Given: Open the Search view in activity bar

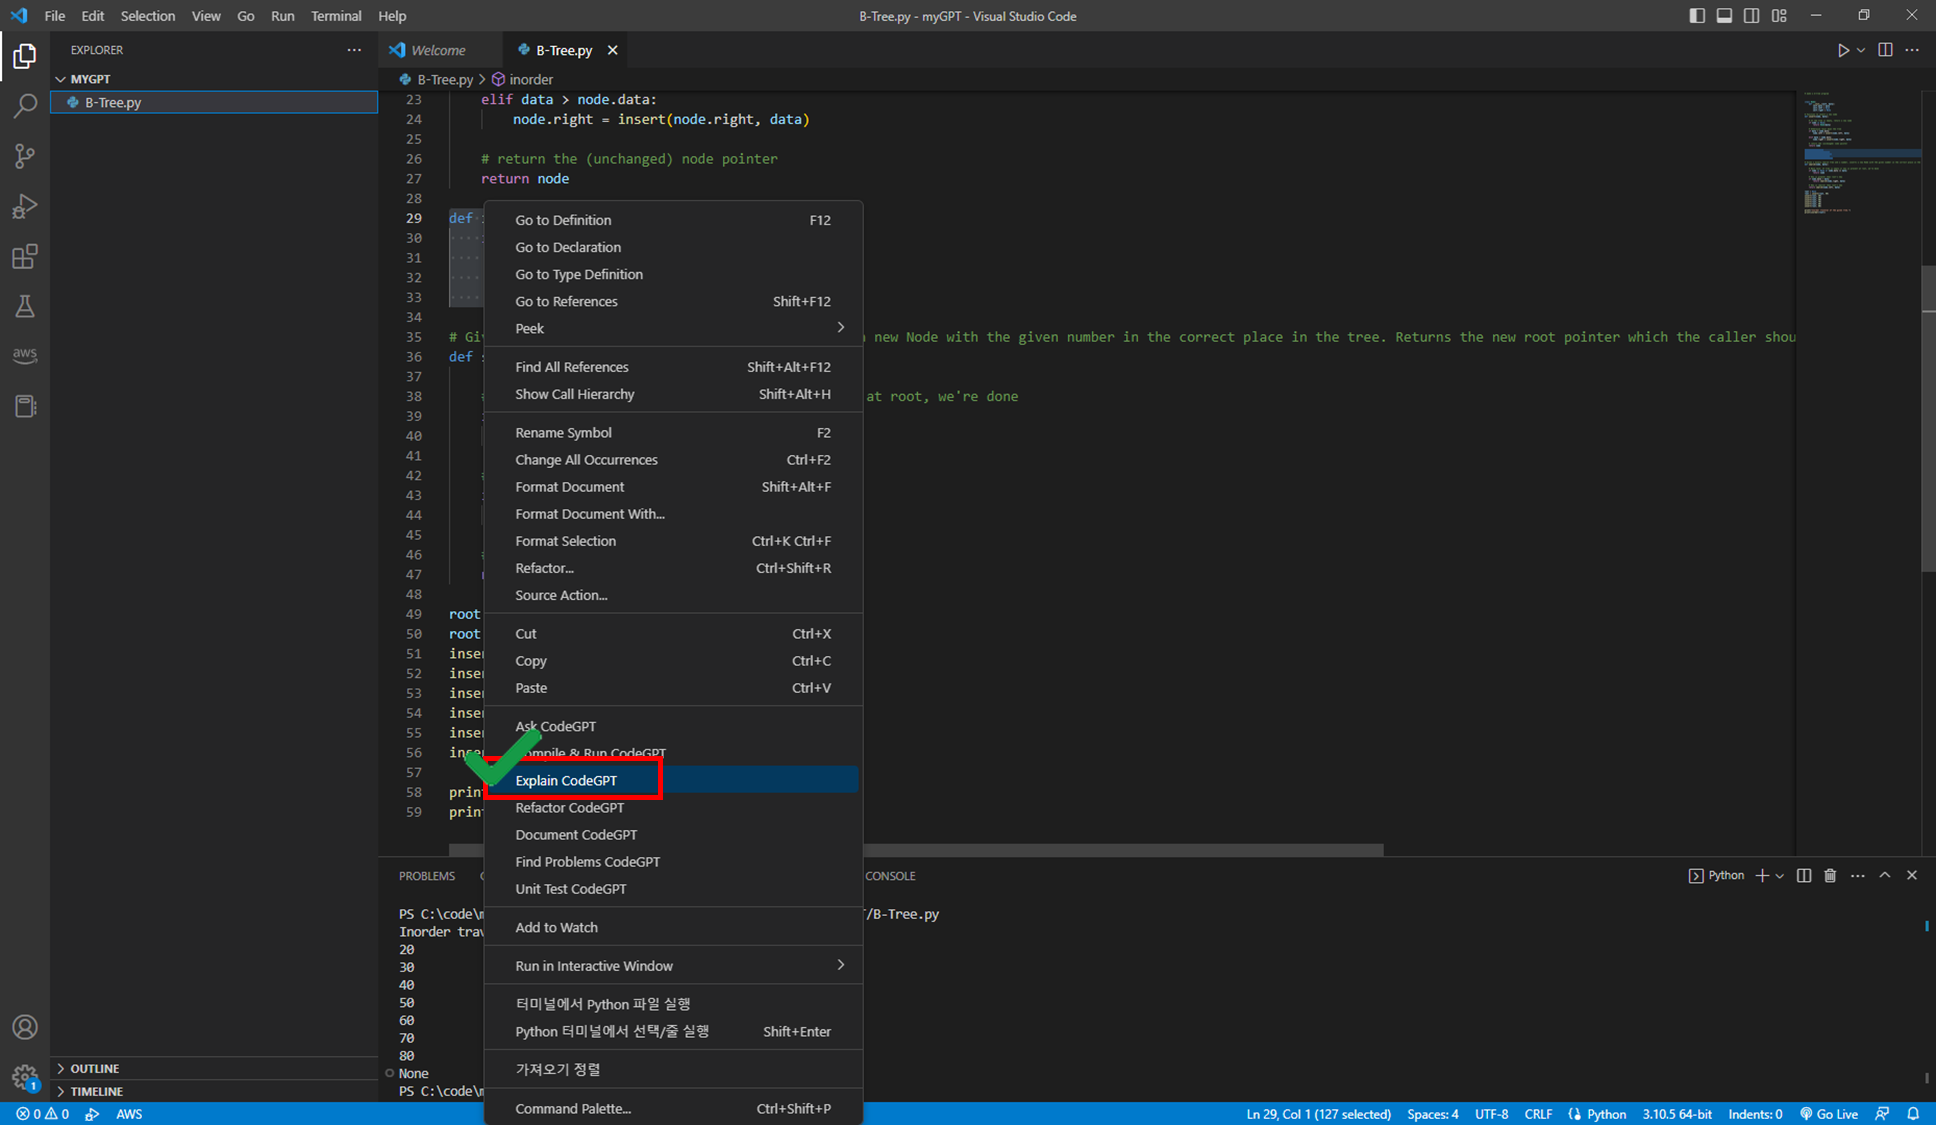Looking at the screenshot, I should click(25, 106).
